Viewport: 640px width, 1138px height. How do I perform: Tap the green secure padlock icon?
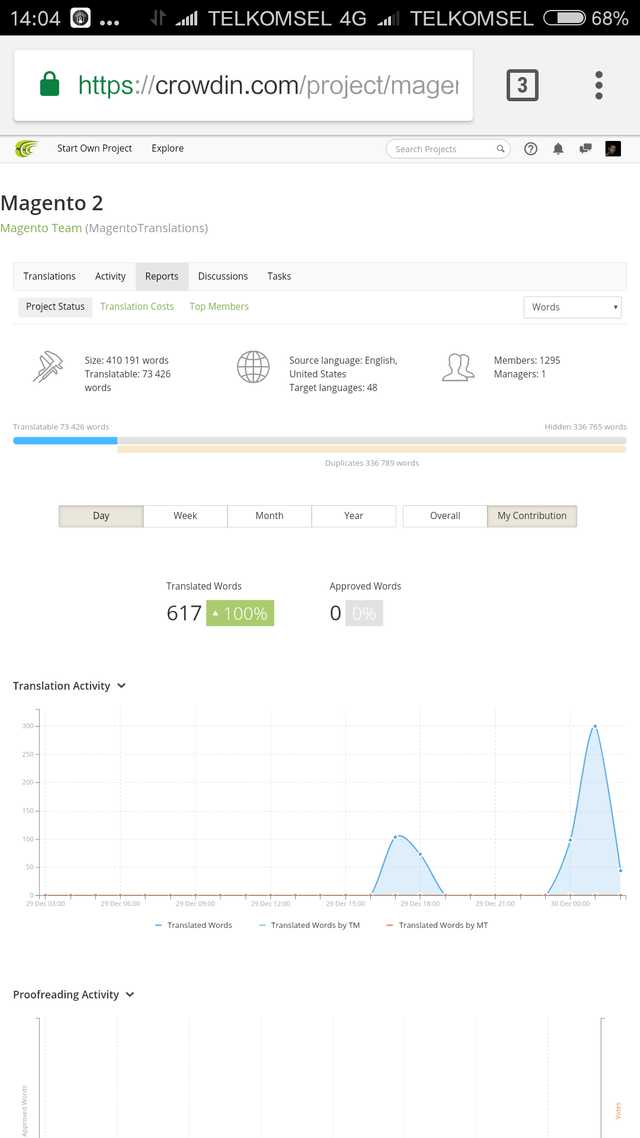[49, 84]
